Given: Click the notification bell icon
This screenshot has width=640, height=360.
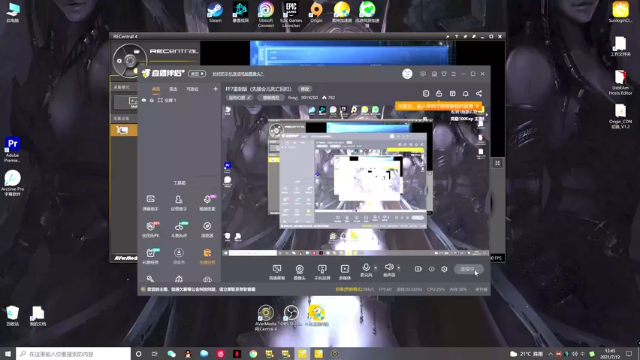Looking at the screenshot, I should (x=465, y=93).
